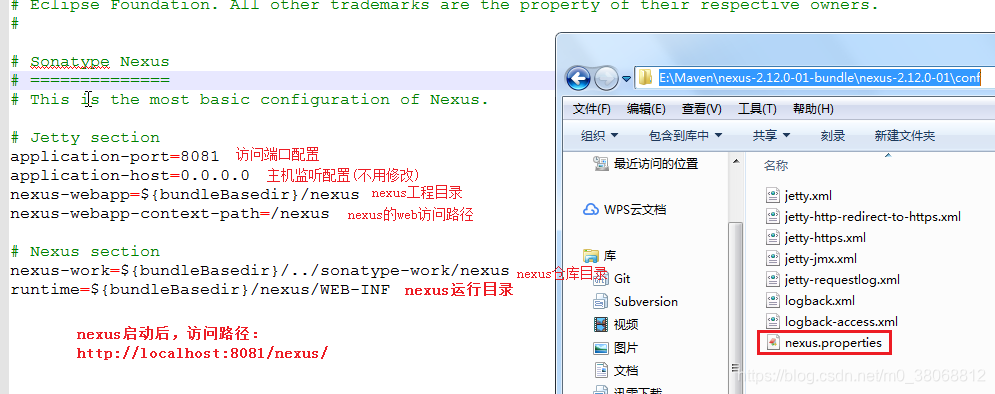Open the 编辑(E) menu

tap(646, 108)
